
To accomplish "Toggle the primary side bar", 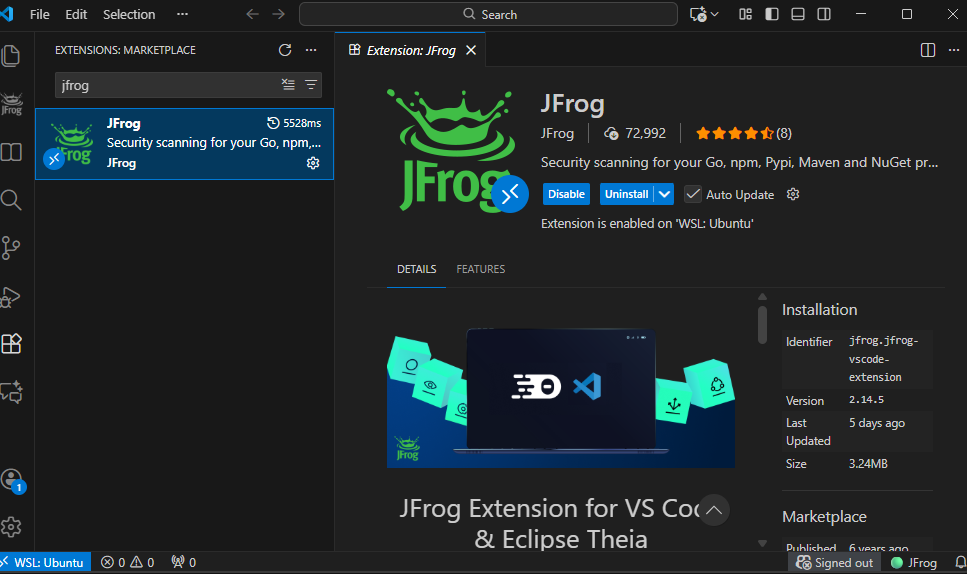I will (772, 14).
